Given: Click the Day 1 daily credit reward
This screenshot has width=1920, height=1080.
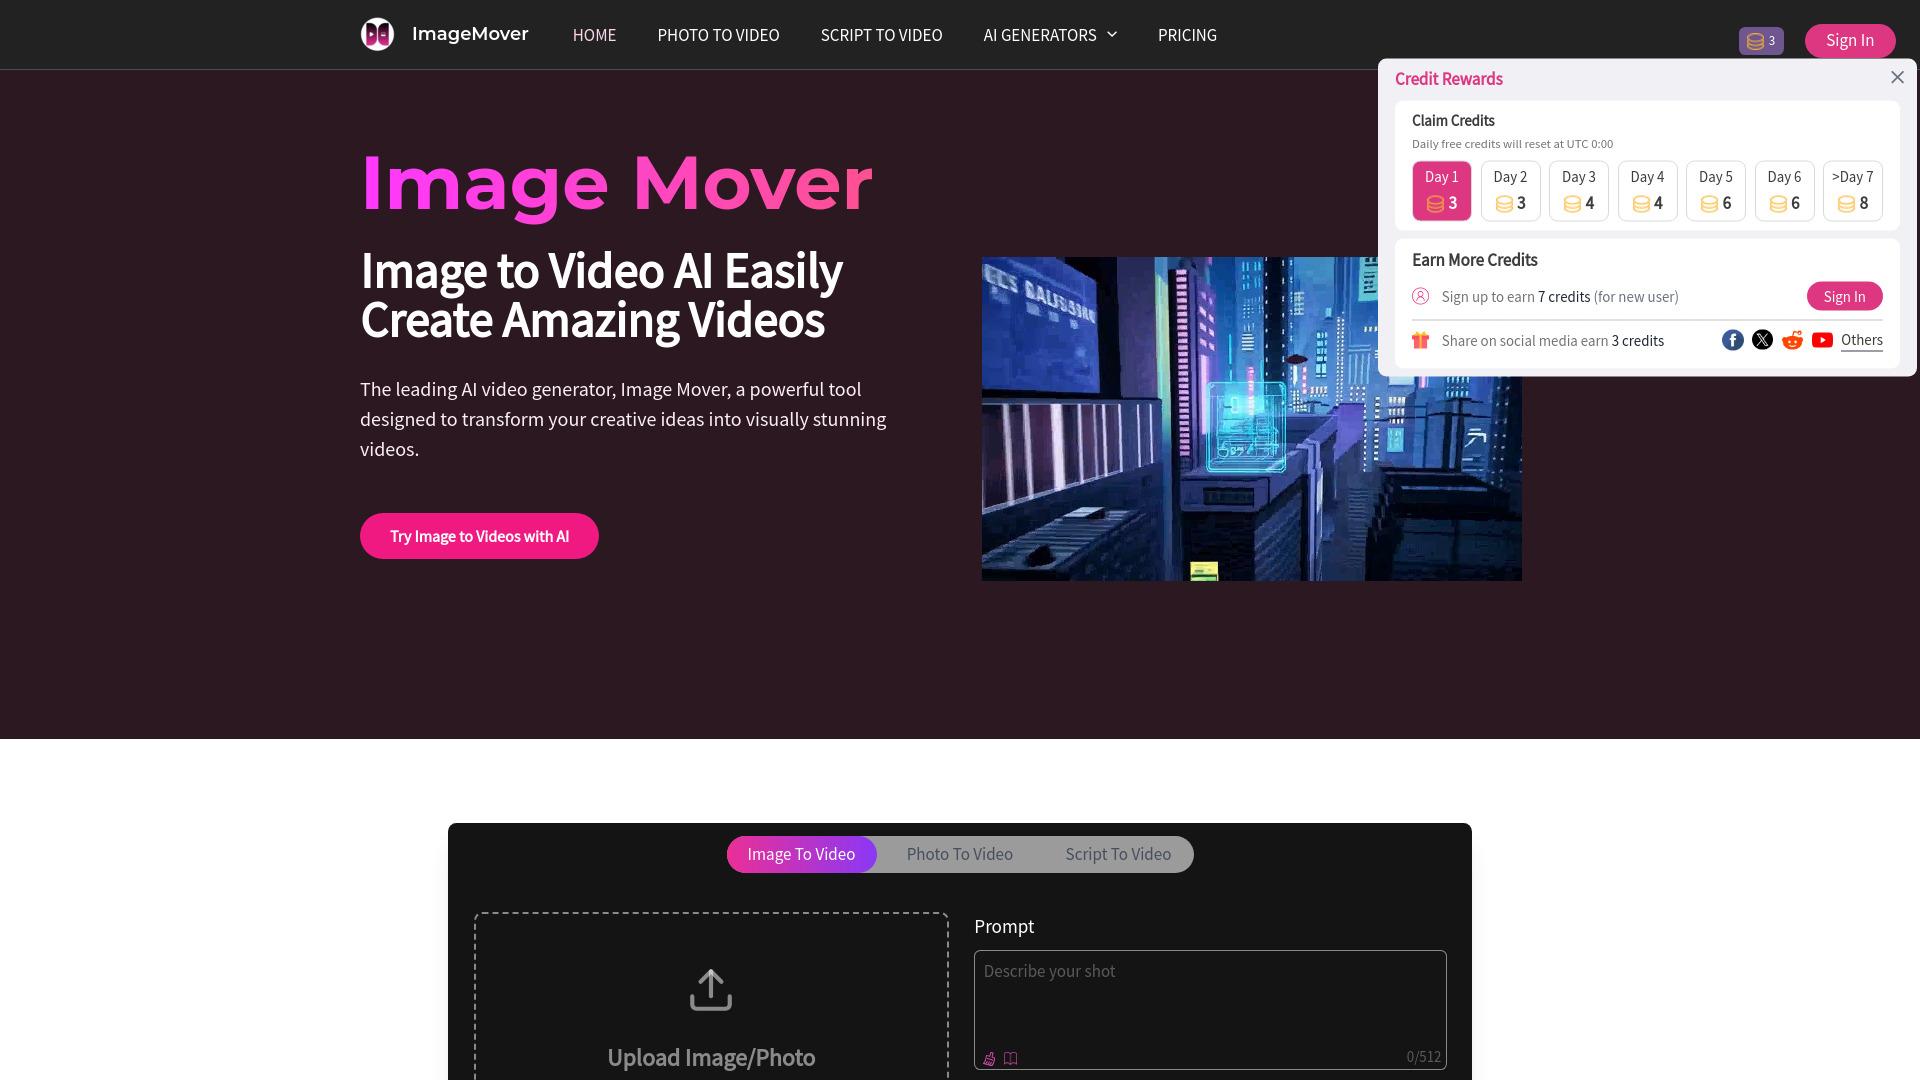Looking at the screenshot, I should (1441, 189).
